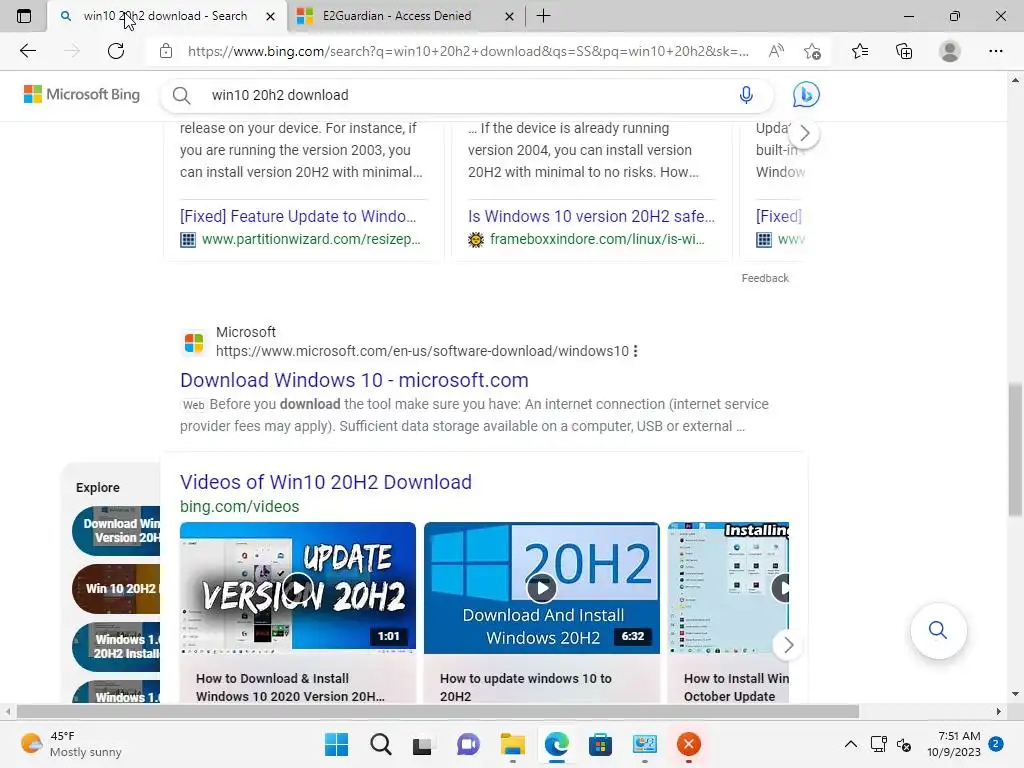The image size is (1024, 768).
Task: Advance the video carousel to next
Action: [x=788, y=645]
